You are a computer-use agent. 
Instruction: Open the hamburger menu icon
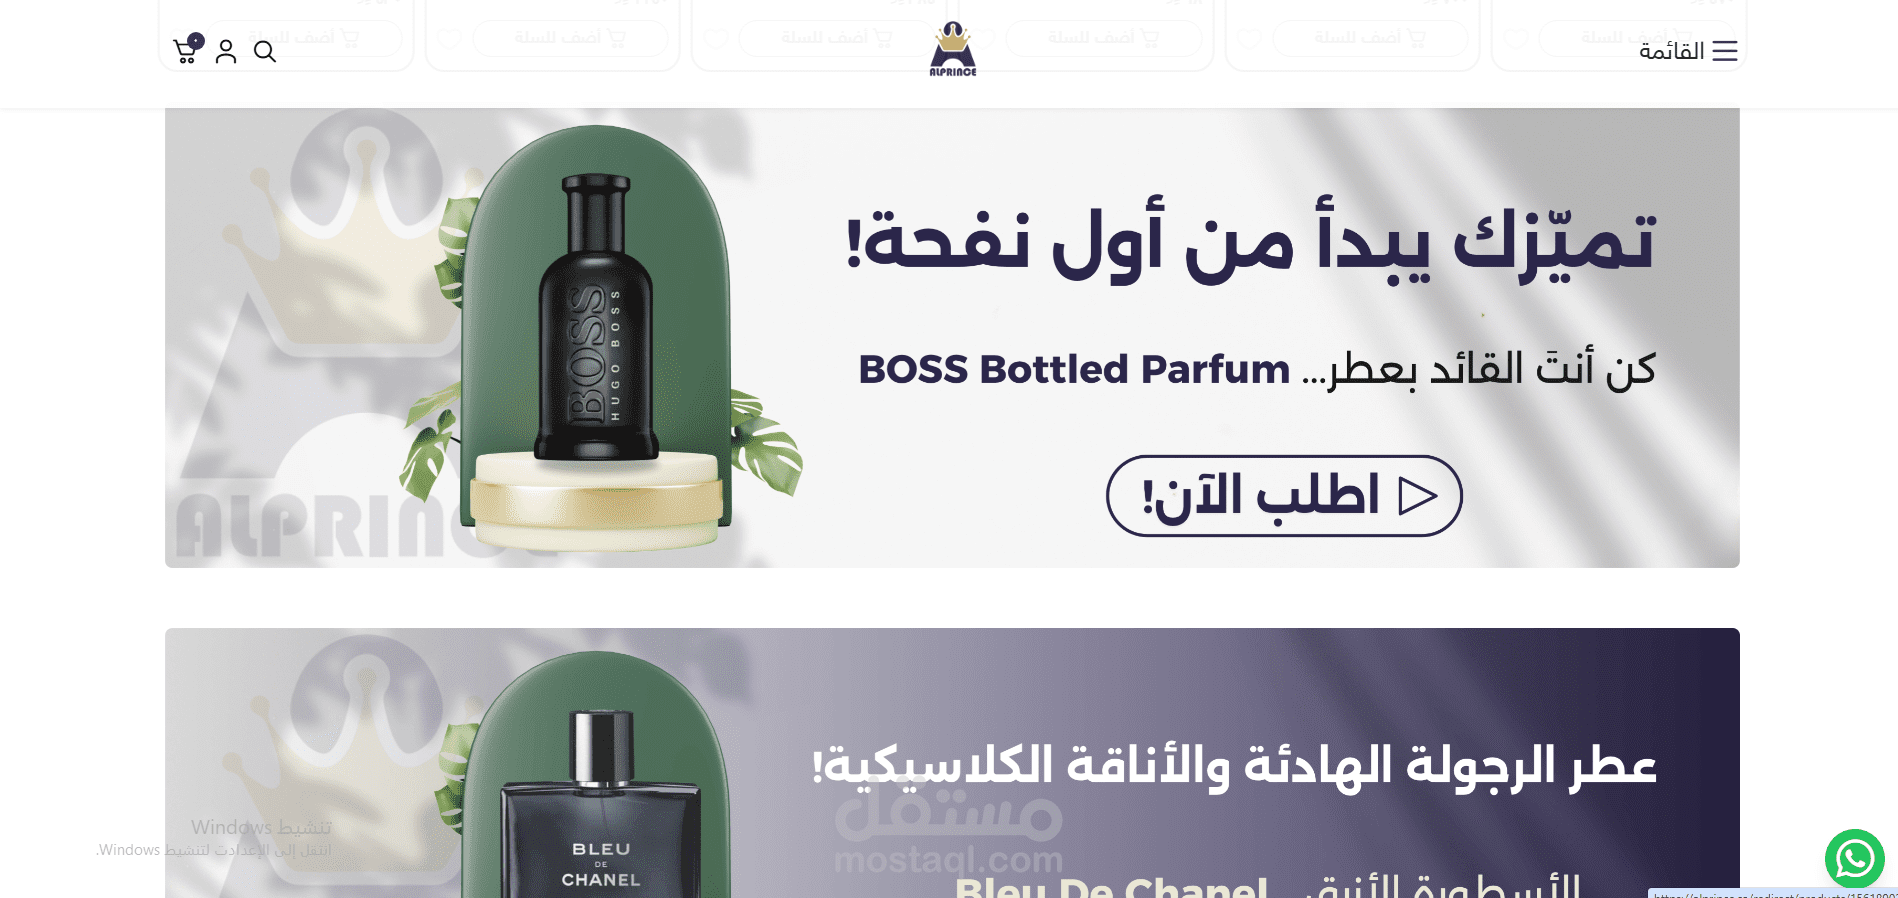click(1725, 51)
